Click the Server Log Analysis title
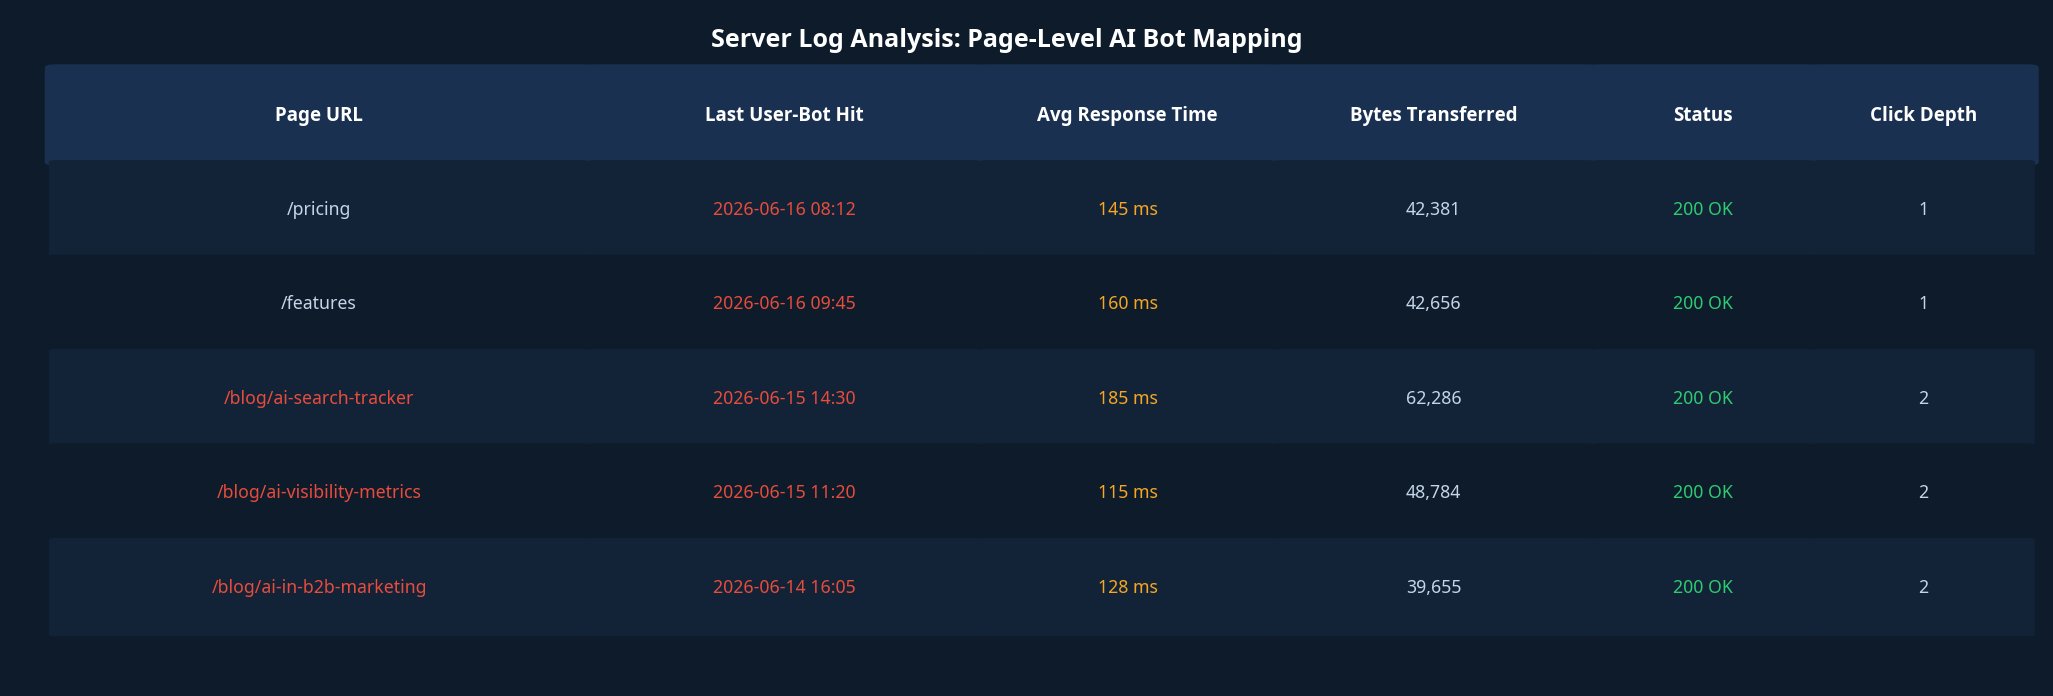Screen dimensions: 2053x696 pos(1006,39)
